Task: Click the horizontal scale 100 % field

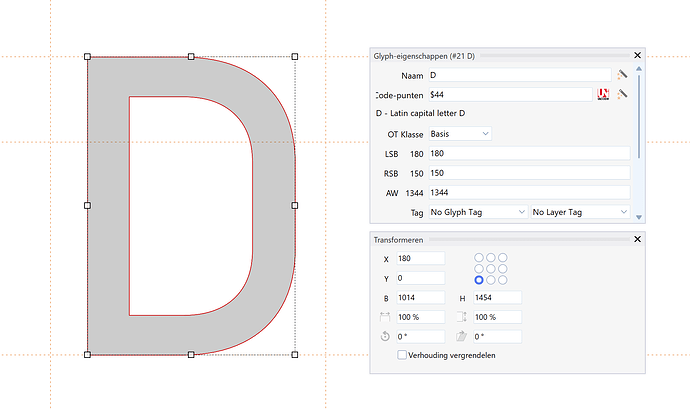Action: click(x=421, y=317)
